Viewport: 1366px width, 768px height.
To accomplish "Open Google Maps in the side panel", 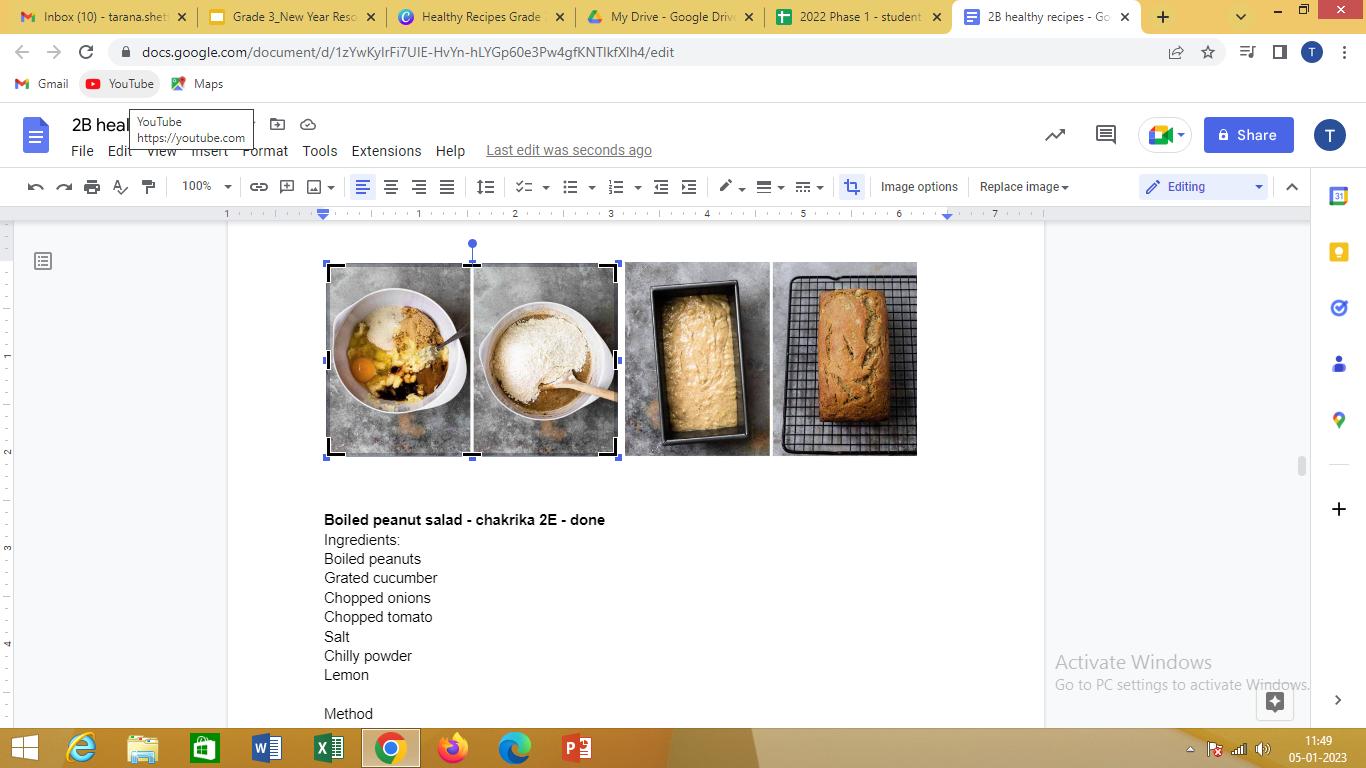I will [1339, 421].
